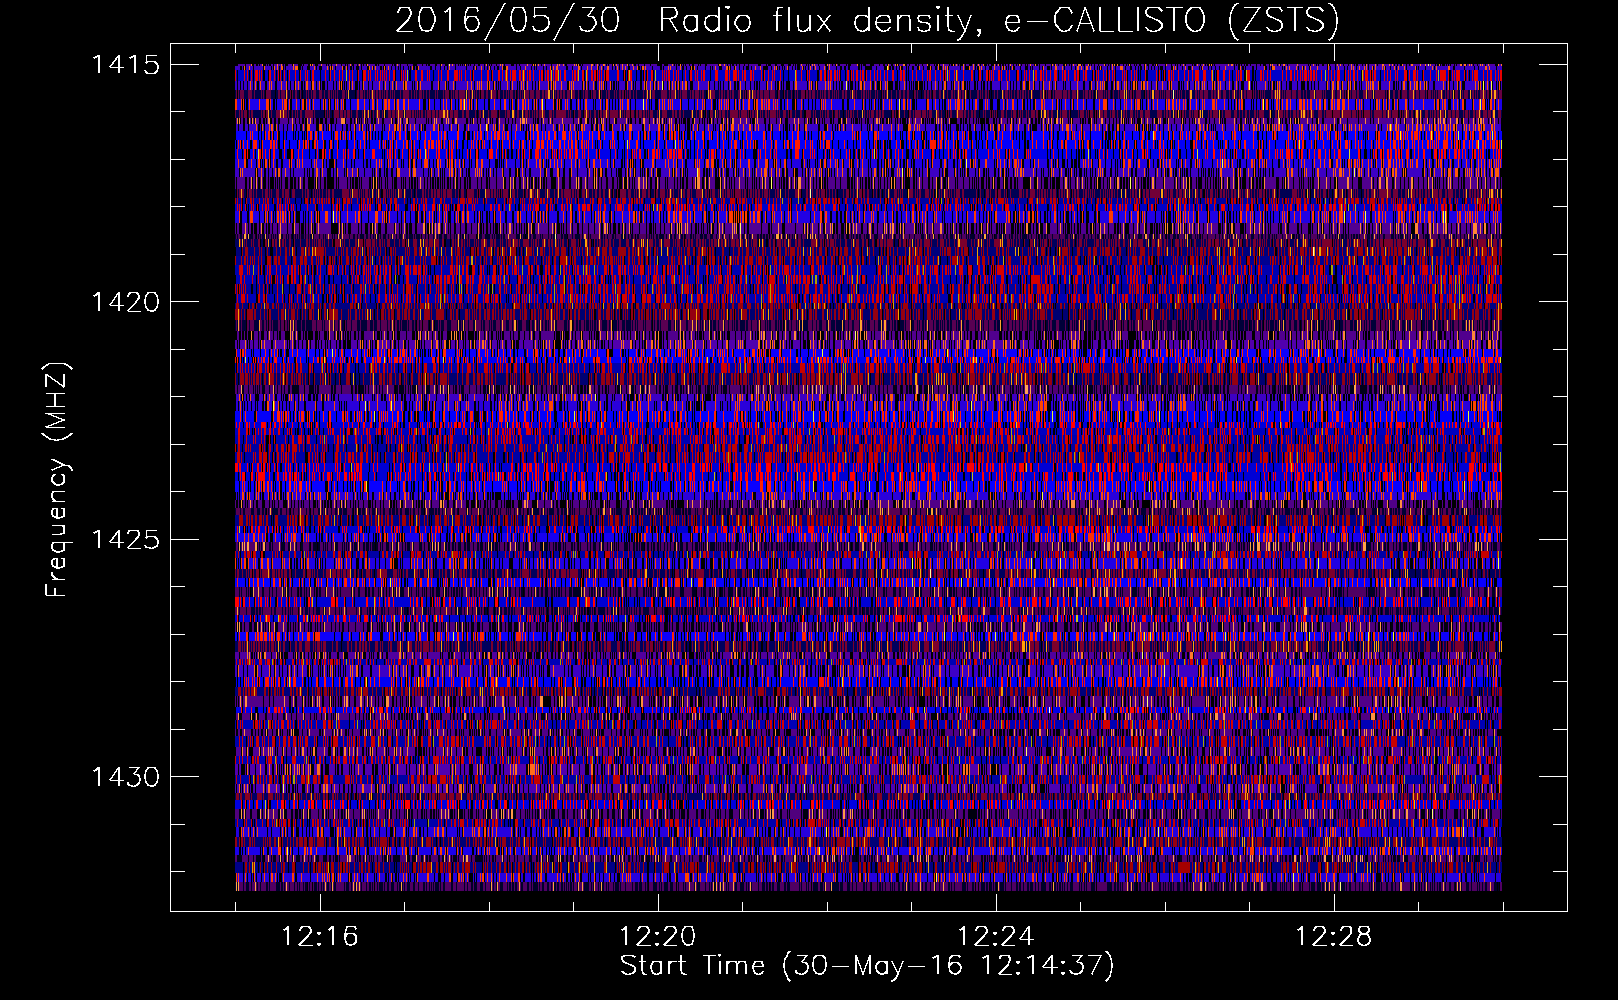The image size is (1618, 1000).
Task: Click the '1420' frequency axis label
Action: (126, 302)
